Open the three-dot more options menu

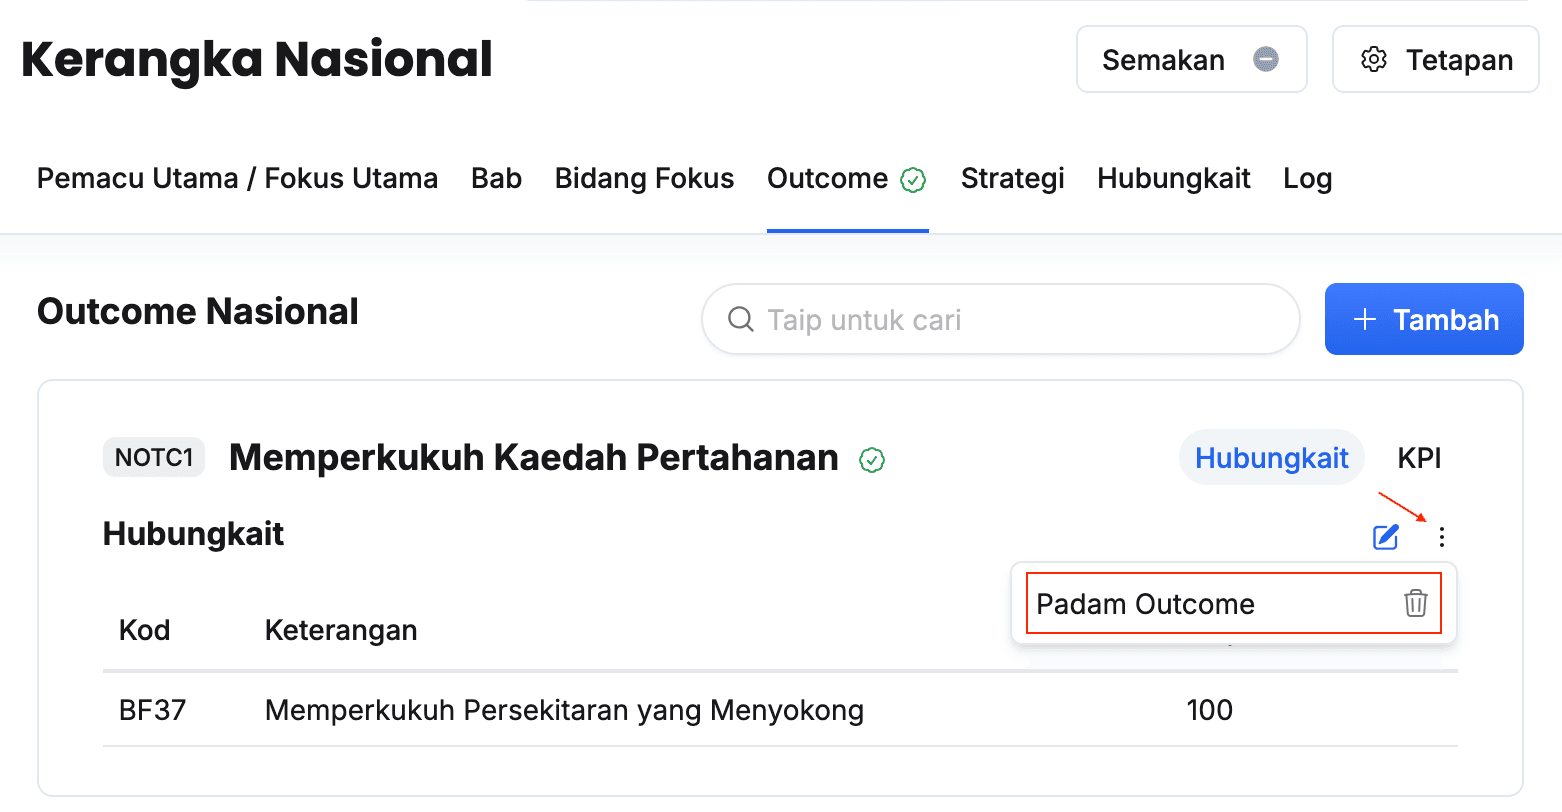[x=1441, y=537]
